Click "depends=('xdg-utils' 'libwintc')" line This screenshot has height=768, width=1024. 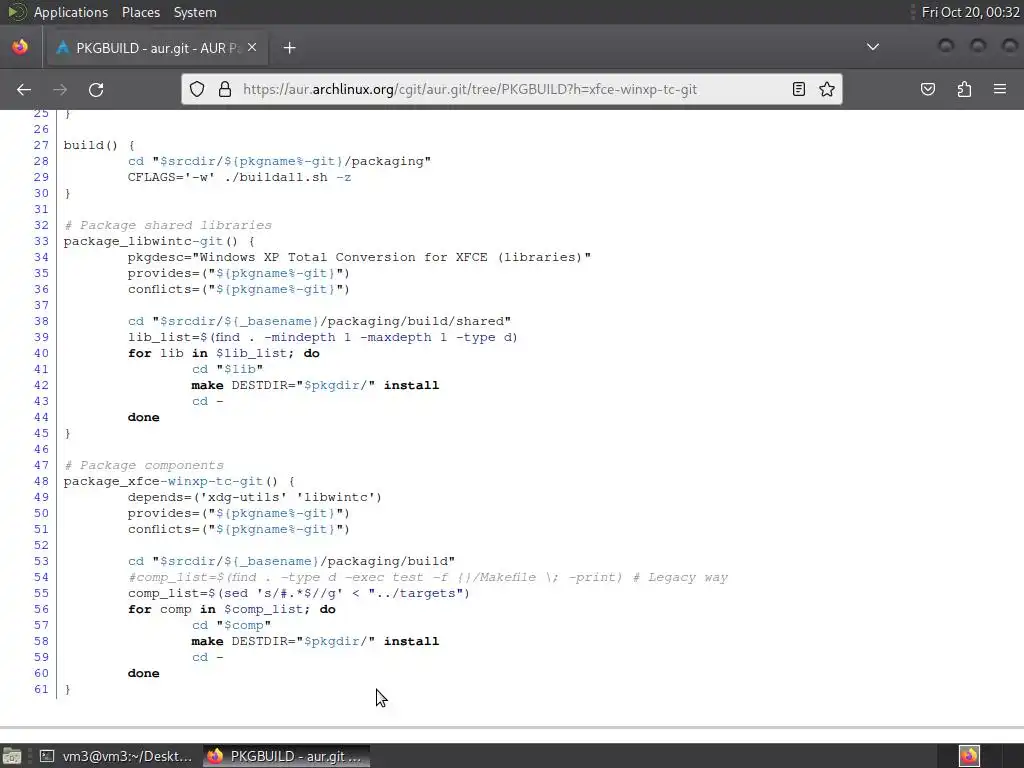point(255,497)
